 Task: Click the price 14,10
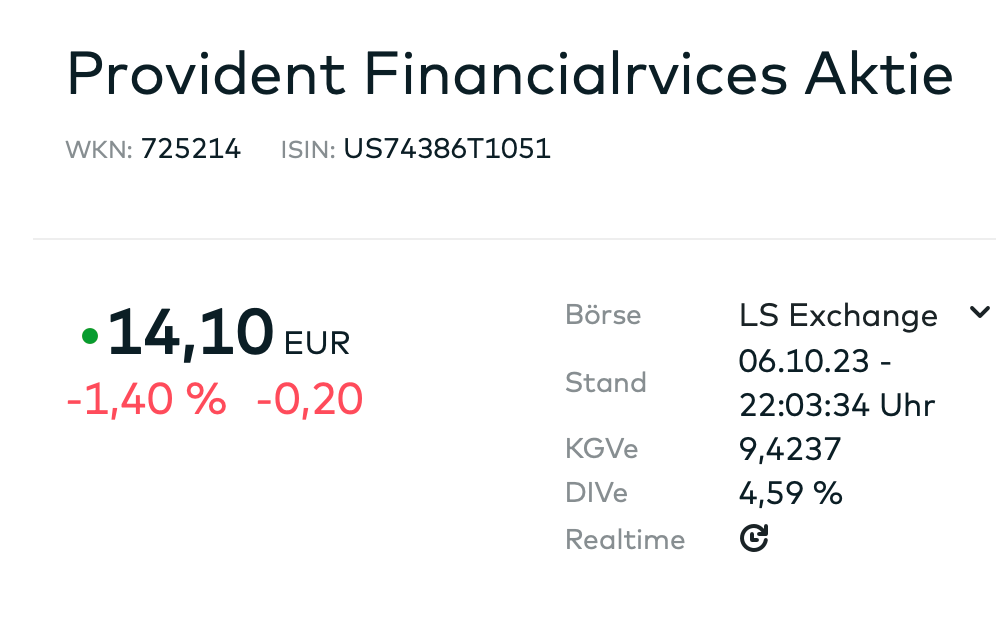coord(191,332)
